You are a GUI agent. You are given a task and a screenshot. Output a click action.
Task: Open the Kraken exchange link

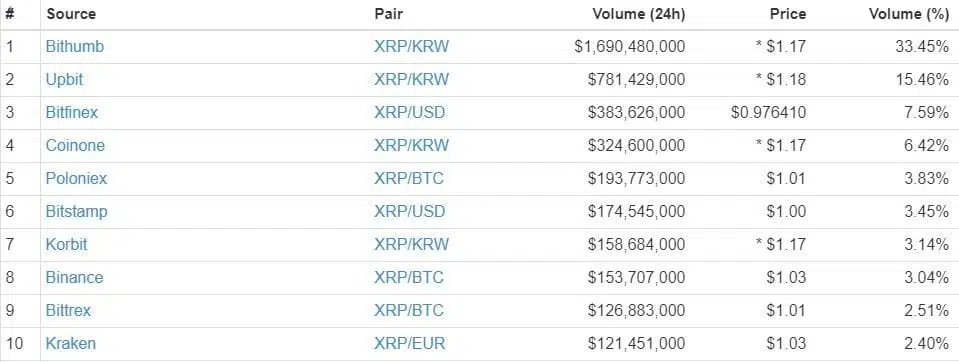71,344
